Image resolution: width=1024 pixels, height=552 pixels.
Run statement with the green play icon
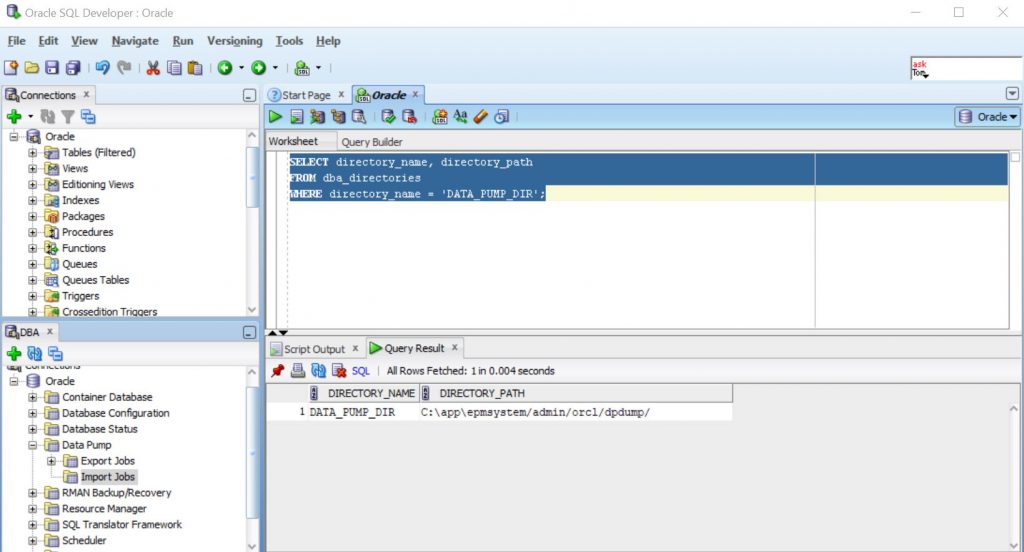(x=275, y=117)
